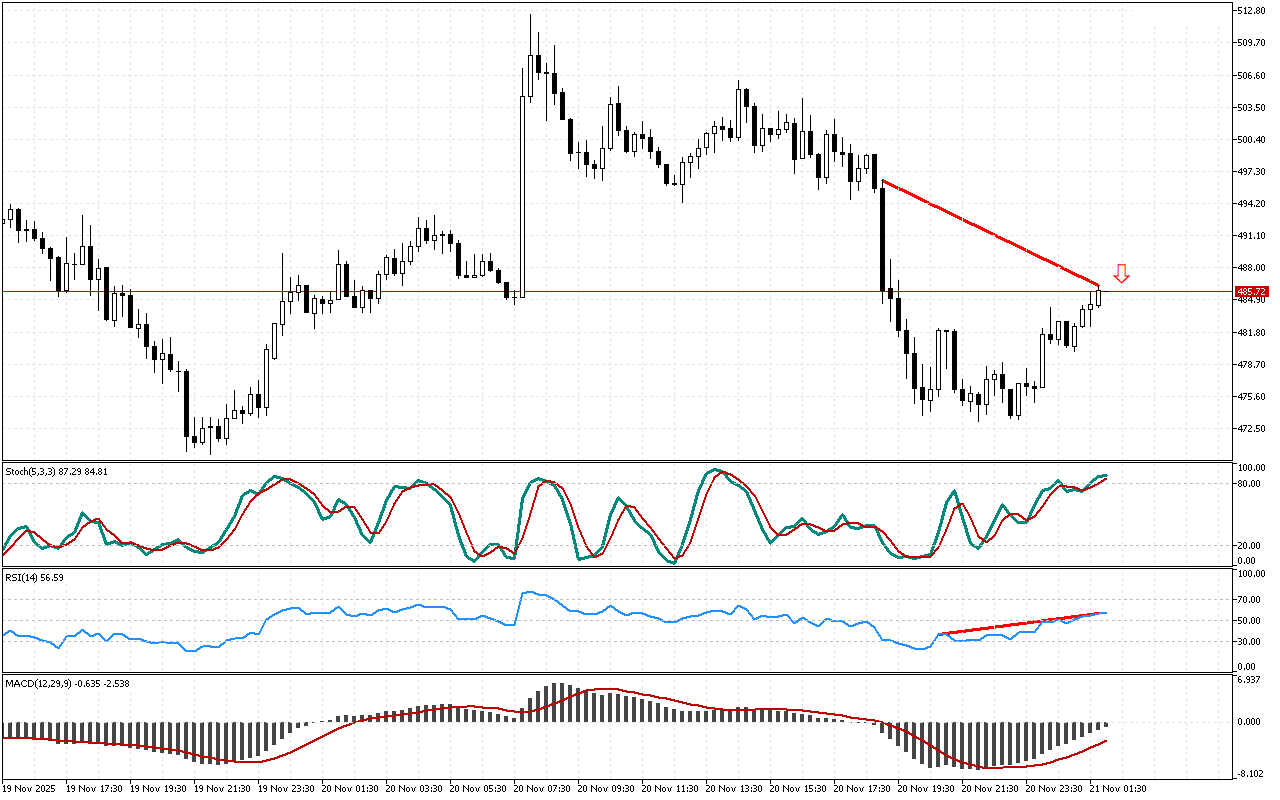Viewport: 1280px width, 800px height.
Task: Click the 19 Nov 2025 date label
Action: [31, 788]
